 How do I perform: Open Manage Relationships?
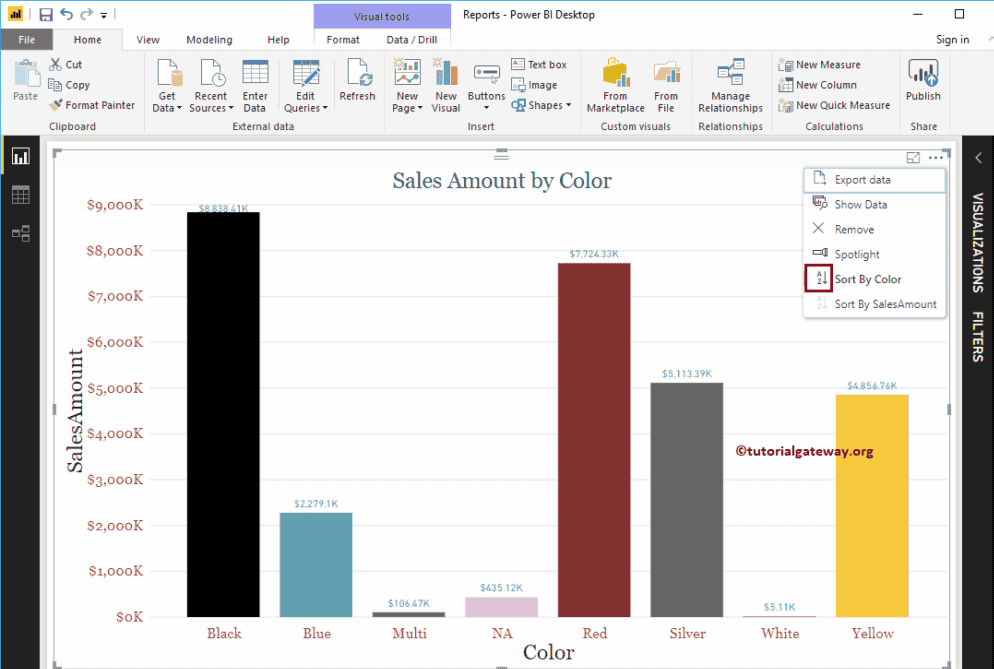pos(730,86)
